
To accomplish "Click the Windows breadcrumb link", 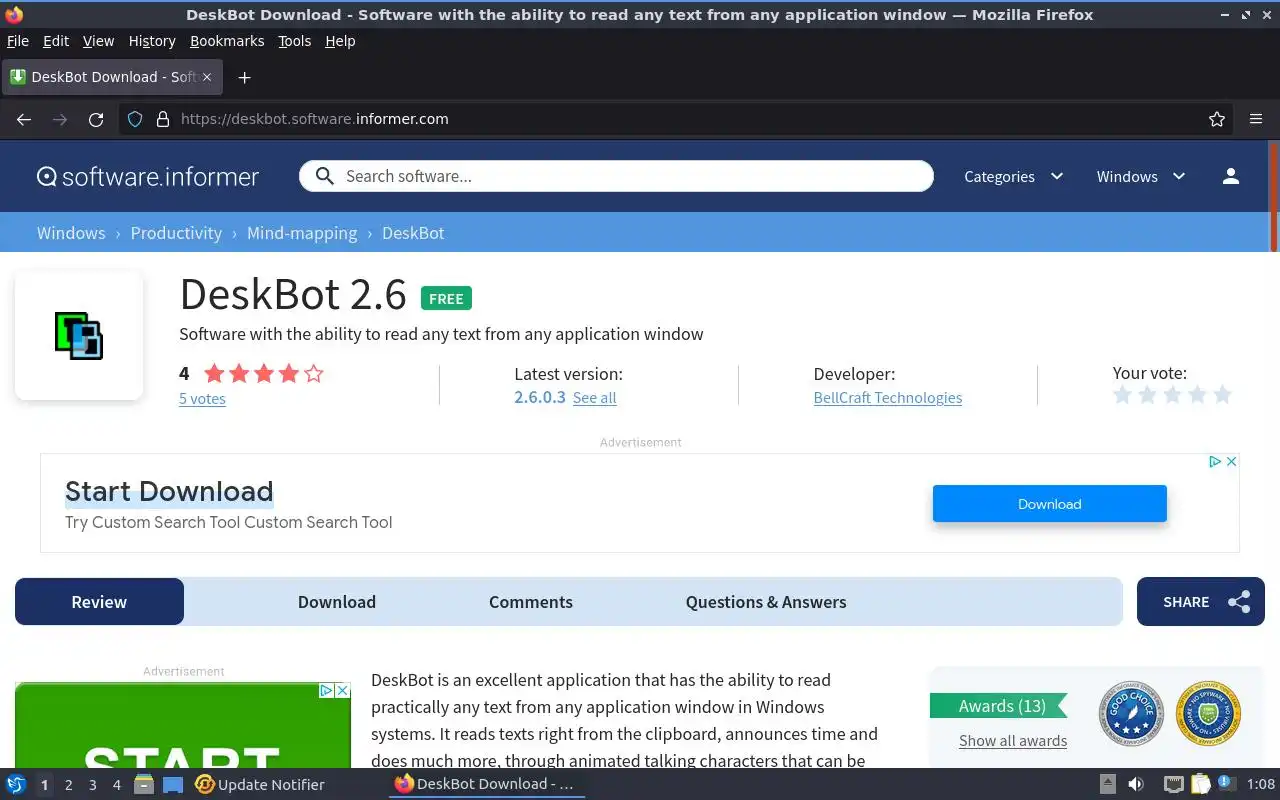I will pos(71,233).
